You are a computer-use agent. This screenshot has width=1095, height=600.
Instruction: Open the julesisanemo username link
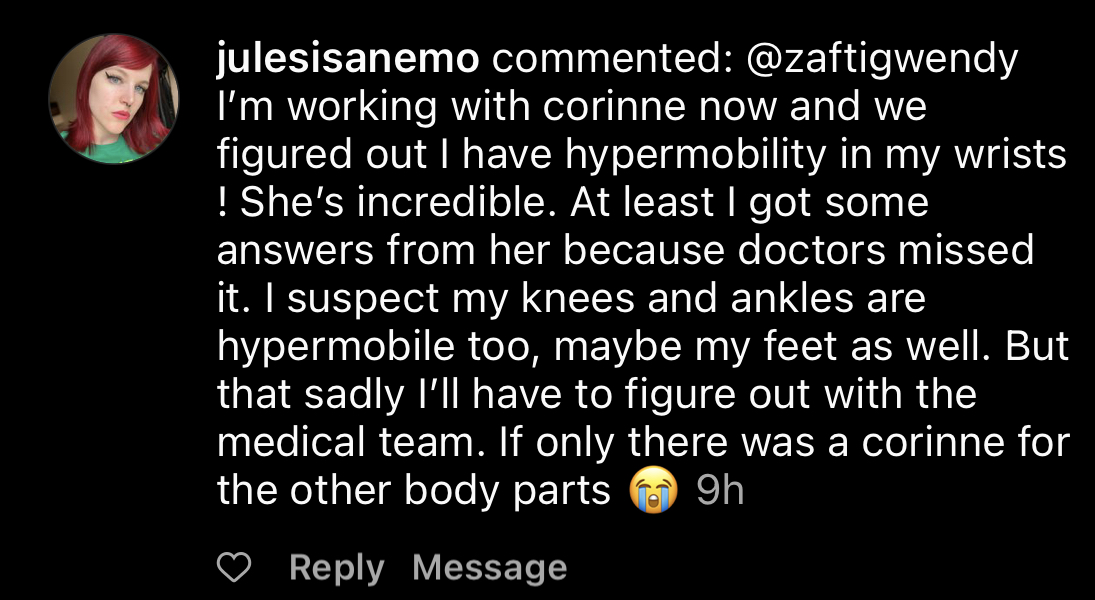pos(349,60)
